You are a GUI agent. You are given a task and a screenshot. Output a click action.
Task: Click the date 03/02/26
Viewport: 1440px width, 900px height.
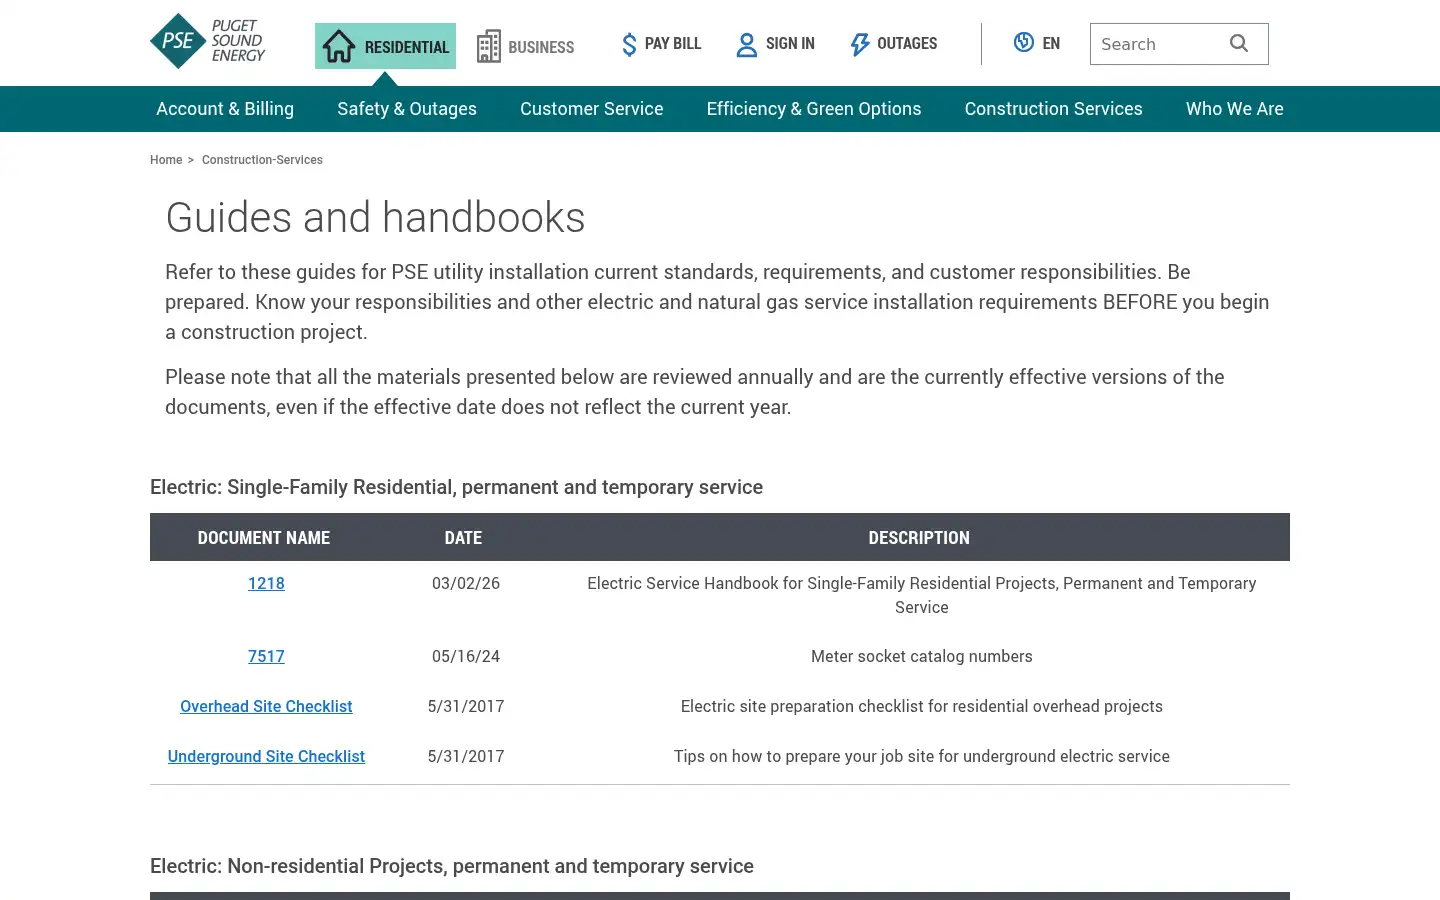466,584
